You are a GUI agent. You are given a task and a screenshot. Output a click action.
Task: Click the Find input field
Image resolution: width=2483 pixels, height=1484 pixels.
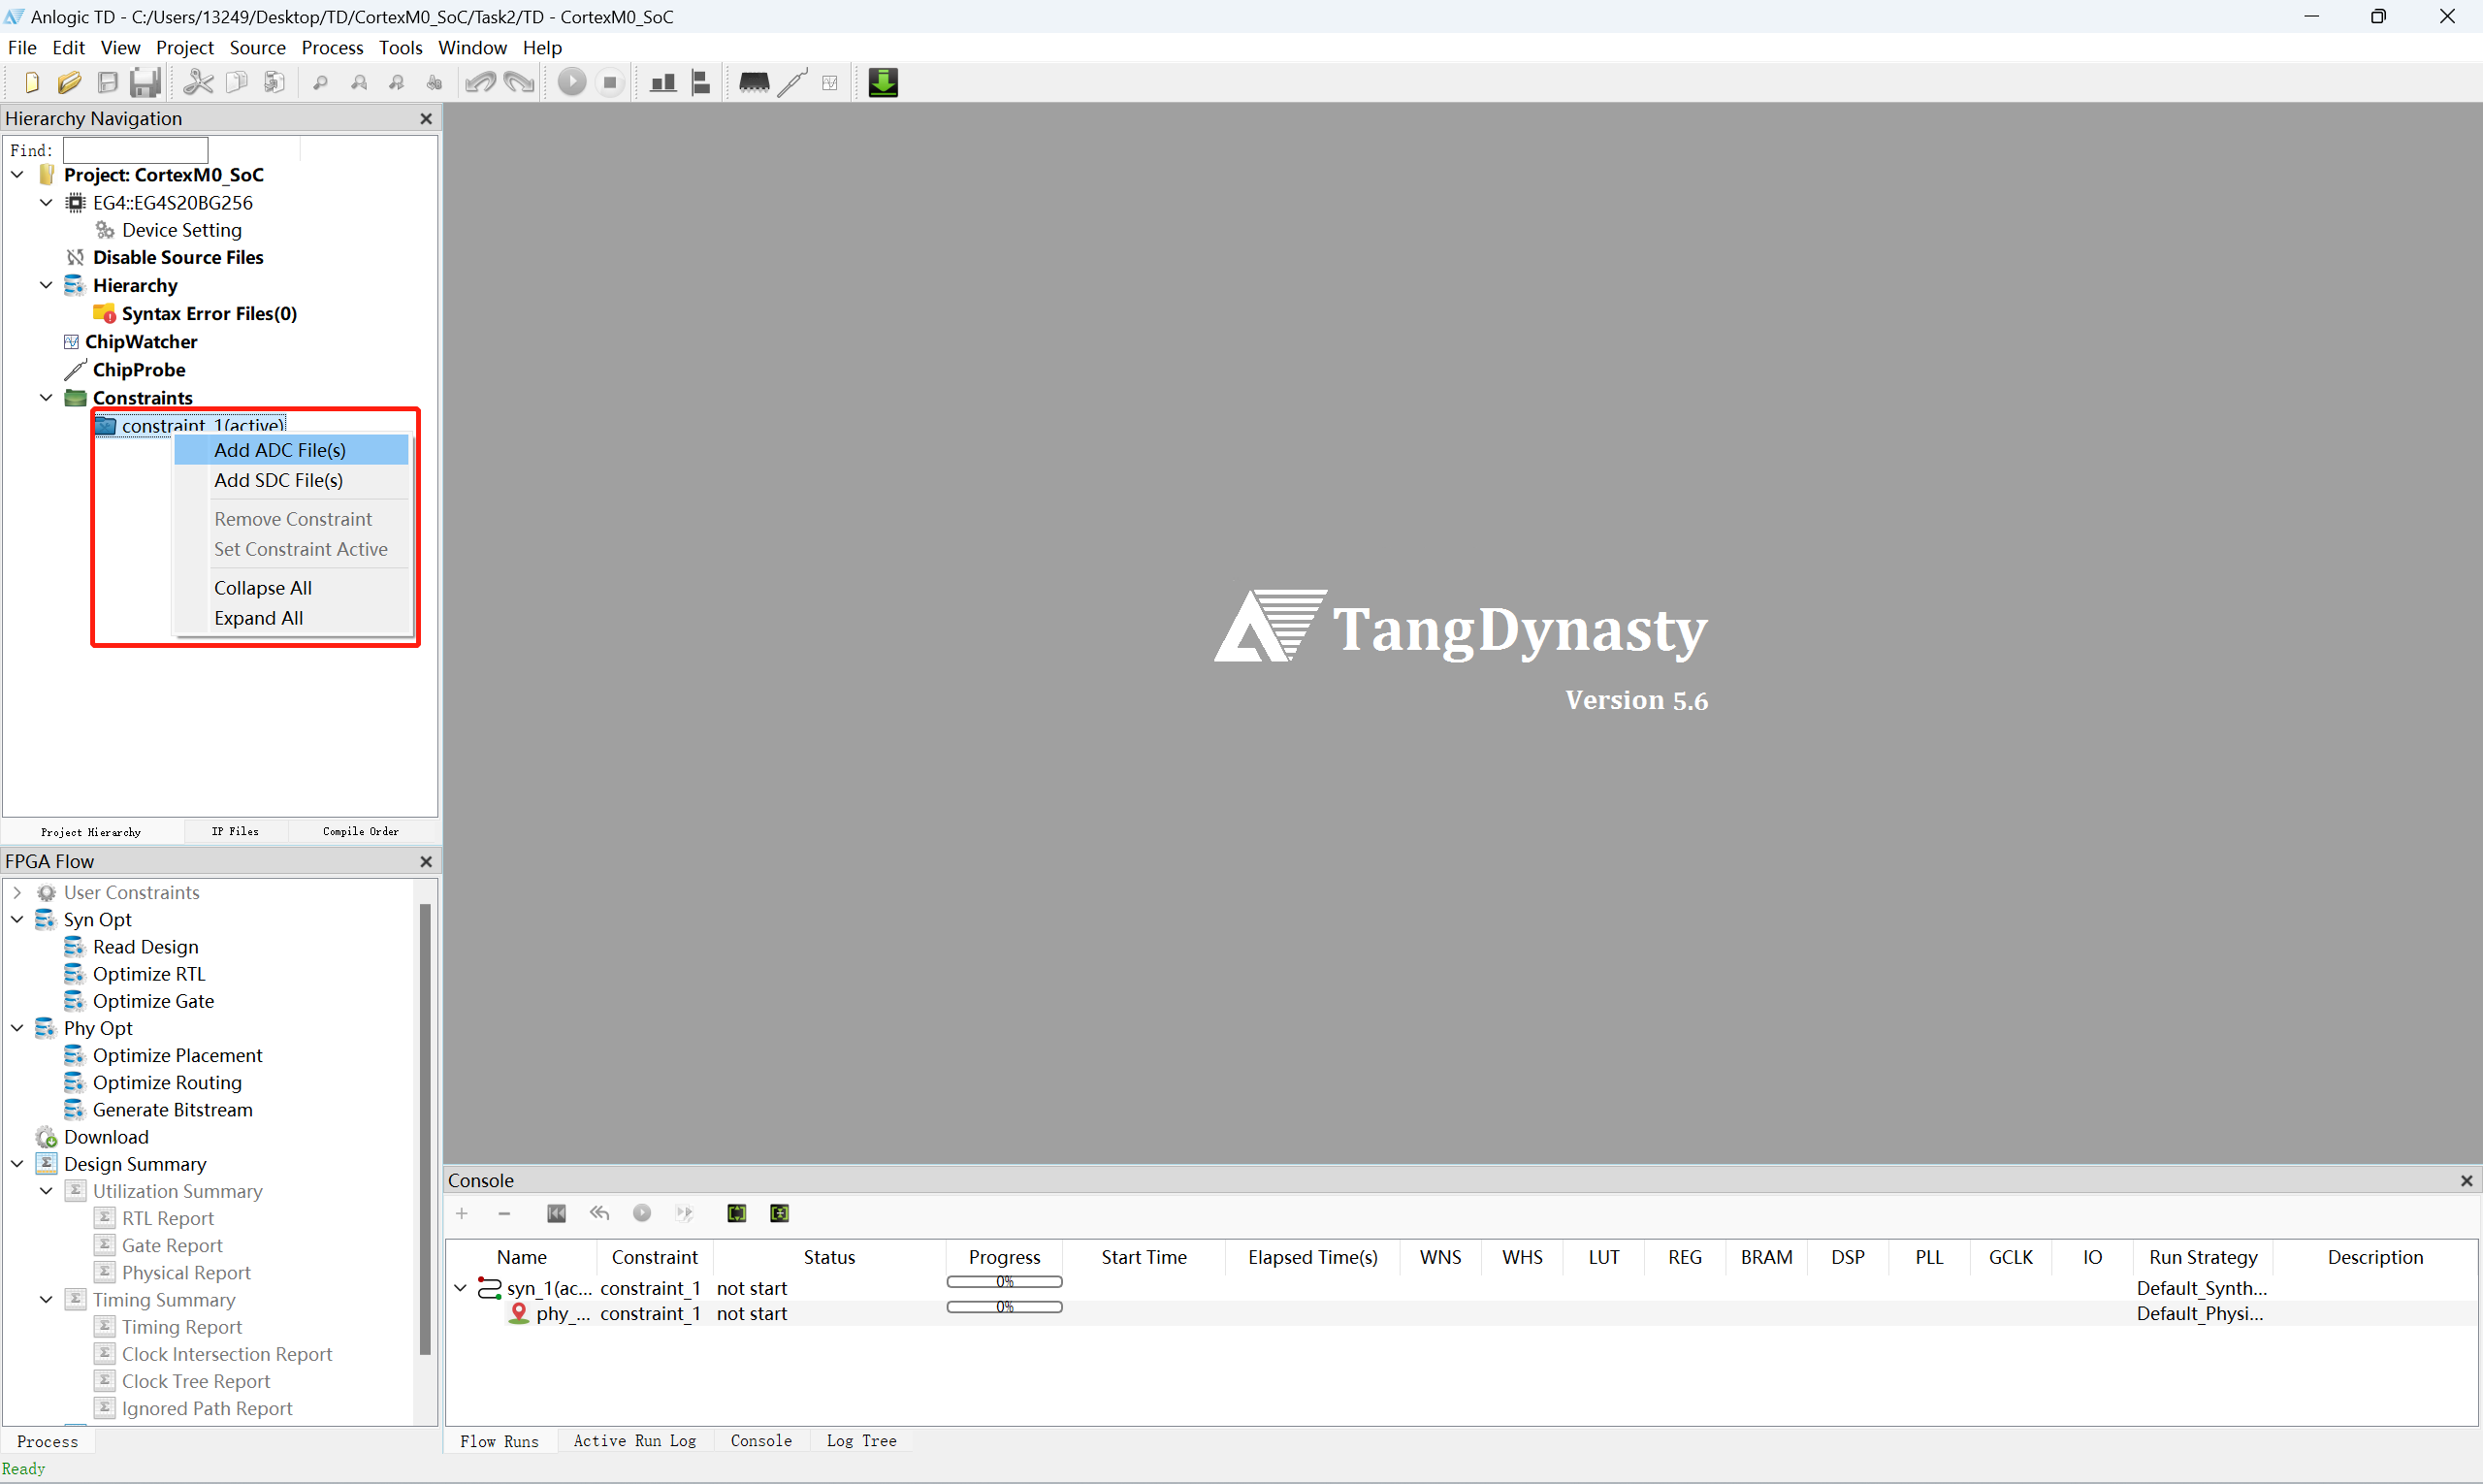coord(135,150)
